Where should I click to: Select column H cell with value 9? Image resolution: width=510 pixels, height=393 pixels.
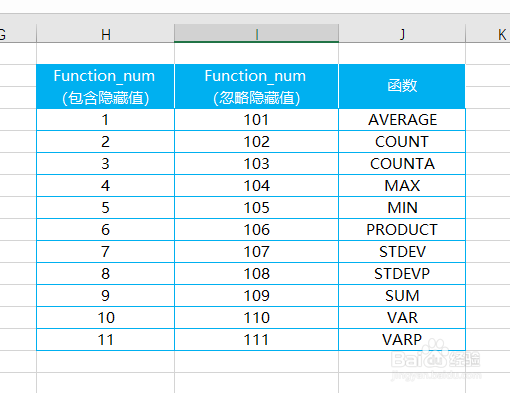(105, 296)
